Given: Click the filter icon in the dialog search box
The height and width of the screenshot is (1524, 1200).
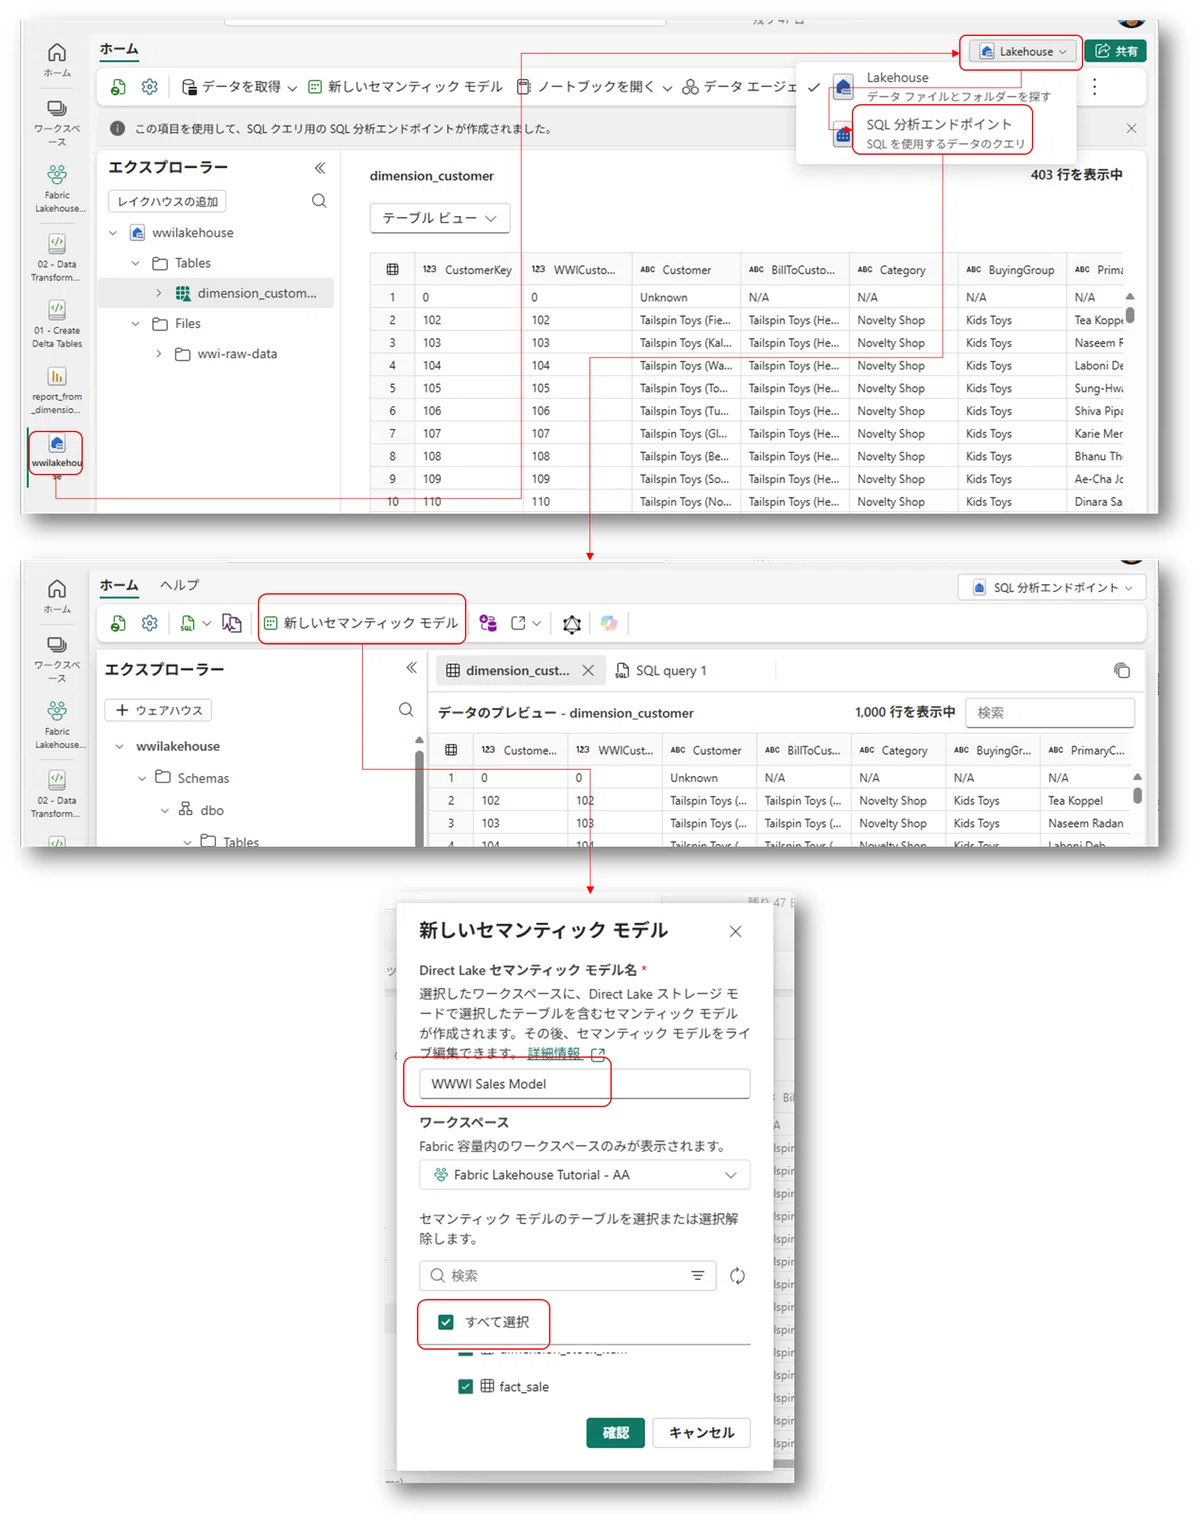Looking at the screenshot, I should (698, 1275).
